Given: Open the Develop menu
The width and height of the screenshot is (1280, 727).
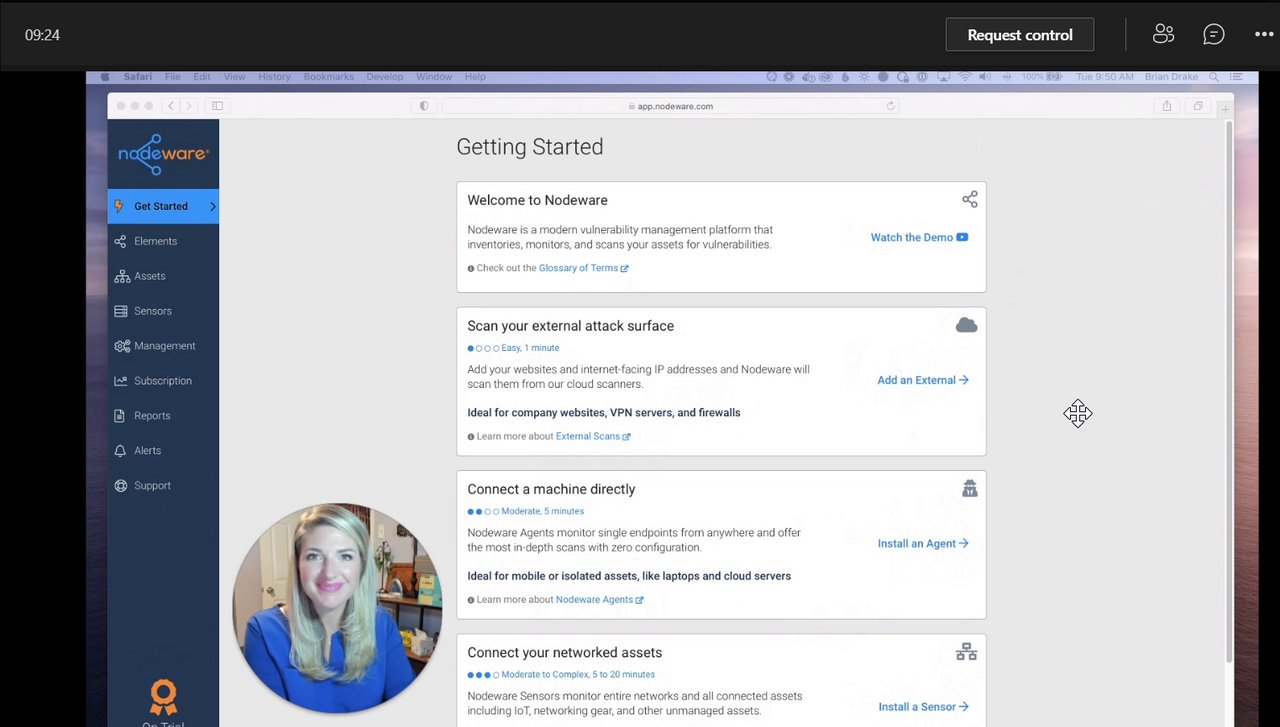Looking at the screenshot, I should pyautogui.click(x=385, y=77).
